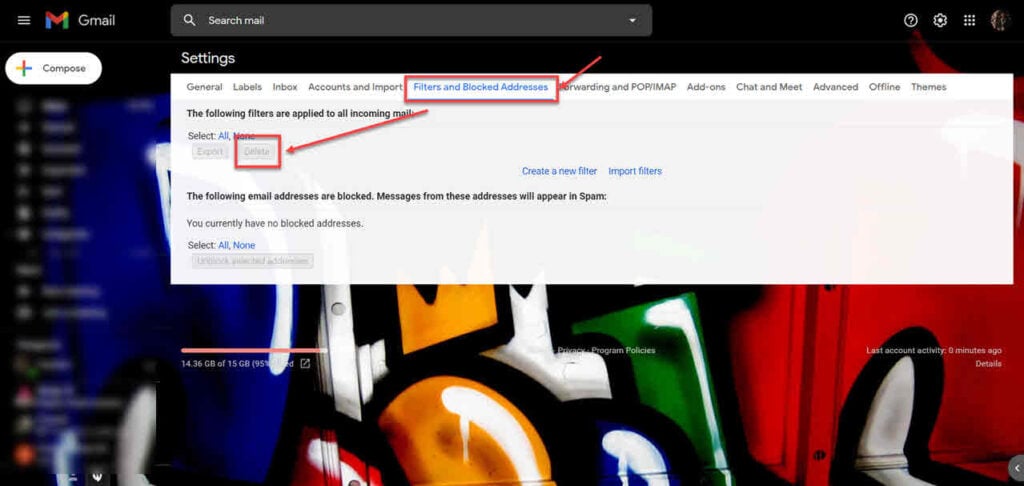Click the magnifier search icon

coord(189,20)
